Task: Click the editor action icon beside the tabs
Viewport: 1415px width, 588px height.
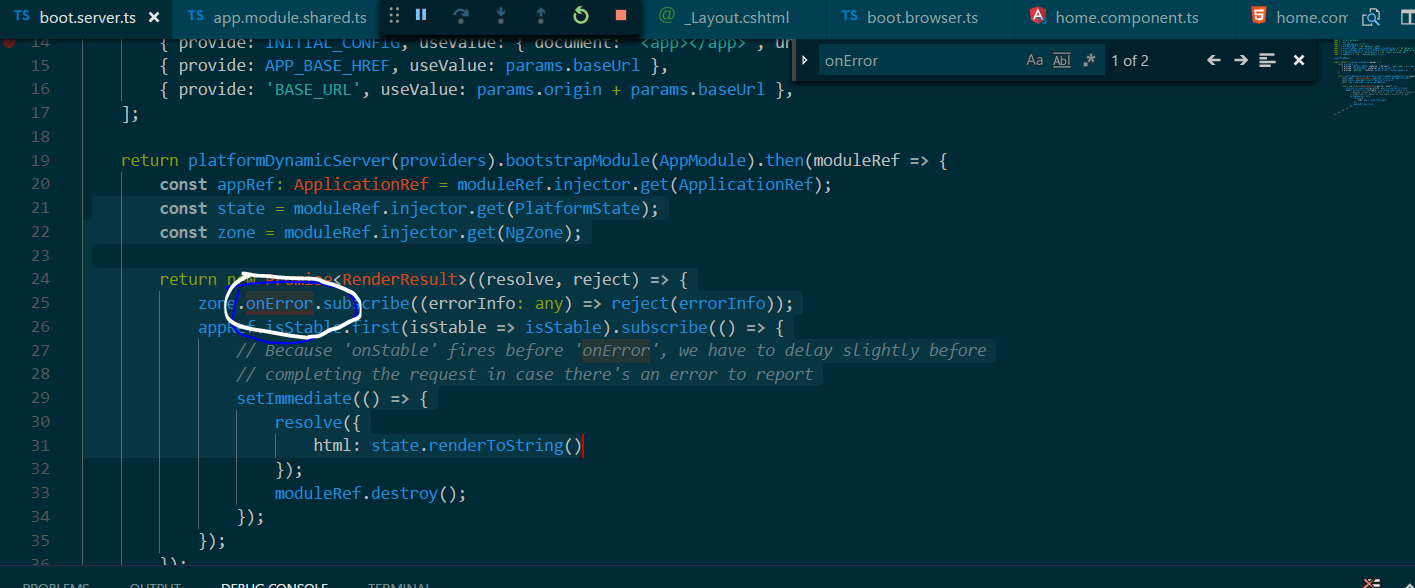Action: [x=1372, y=17]
